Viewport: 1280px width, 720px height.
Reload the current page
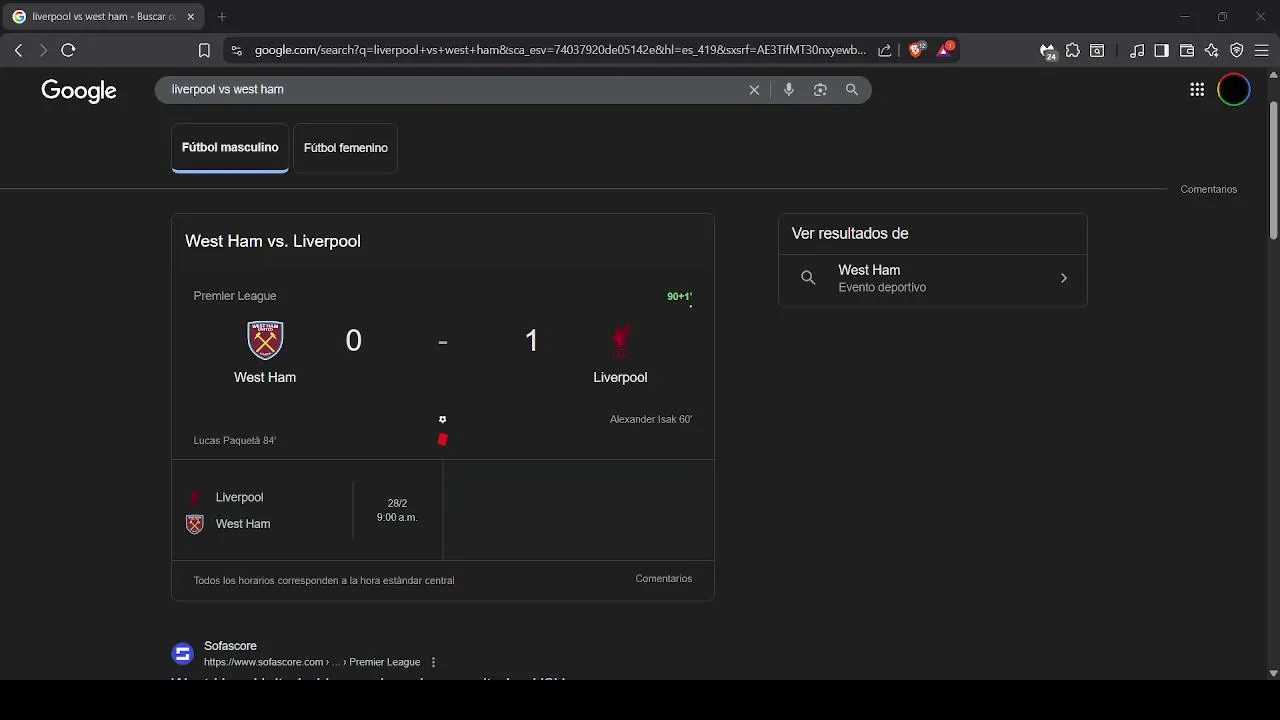coord(68,50)
